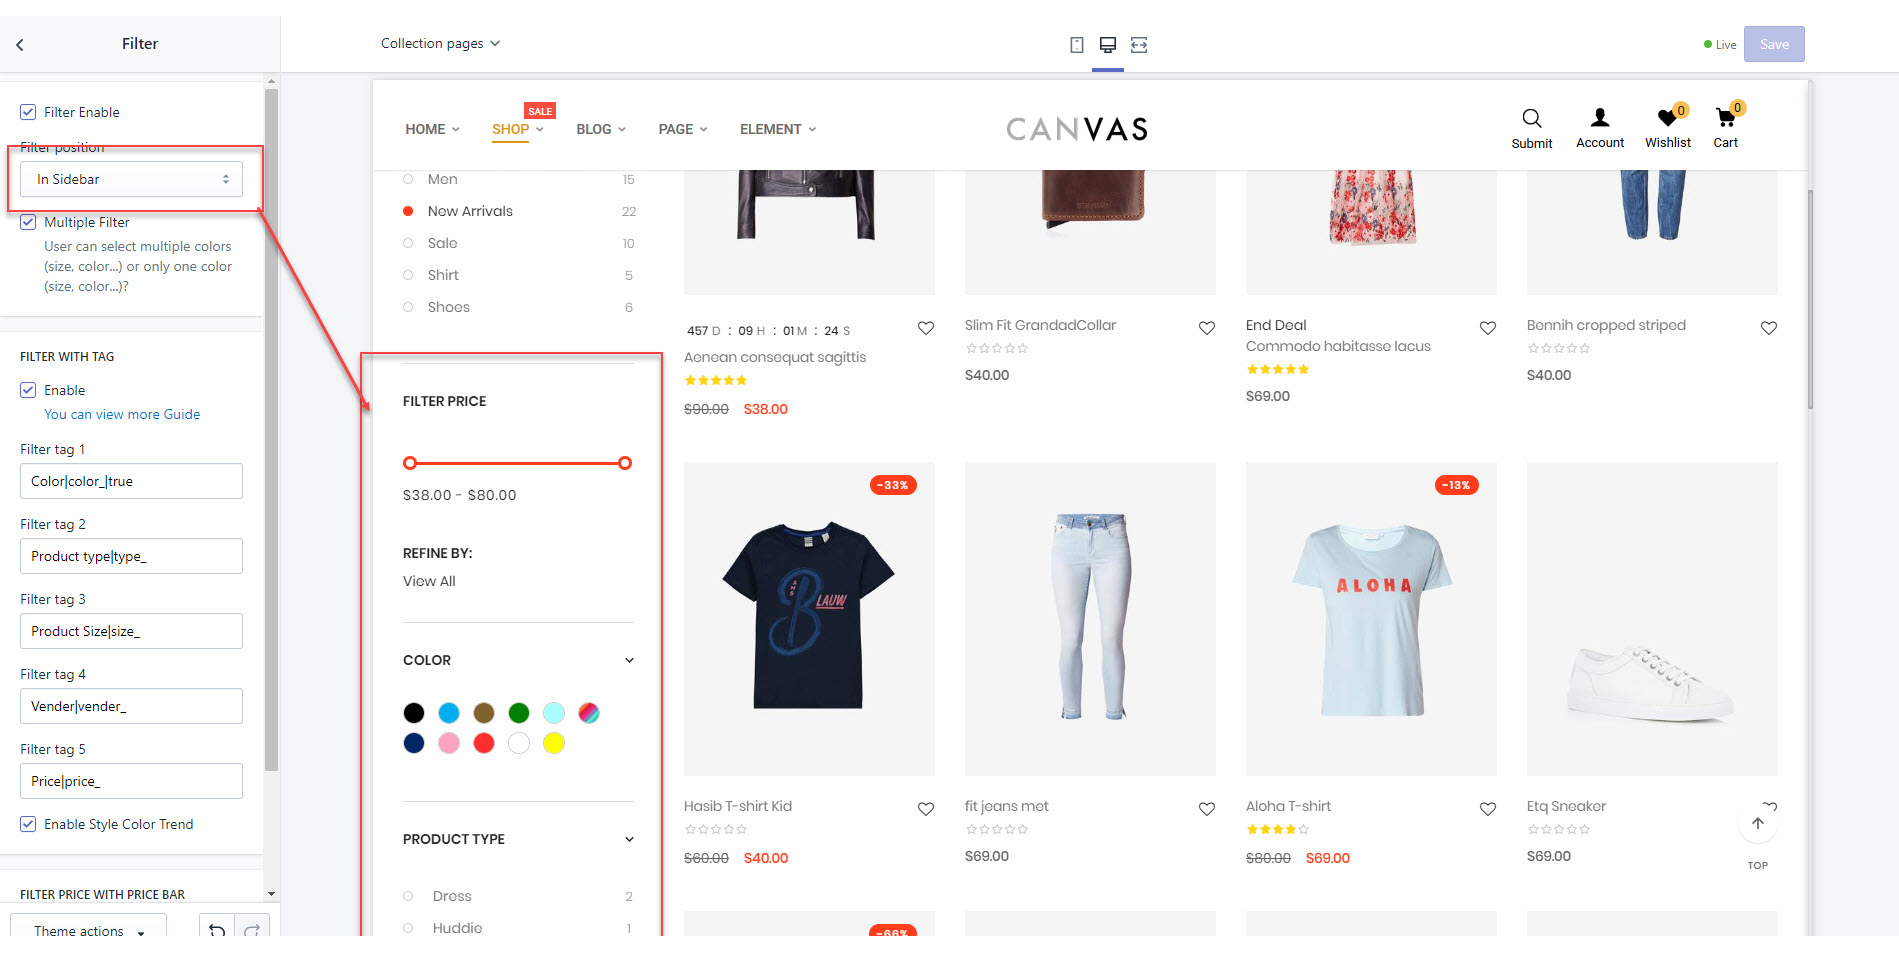Image resolution: width=1899 pixels, height=967 pixels.
Task: Collapse the COLOR filter section
Action: pos(629,660)
